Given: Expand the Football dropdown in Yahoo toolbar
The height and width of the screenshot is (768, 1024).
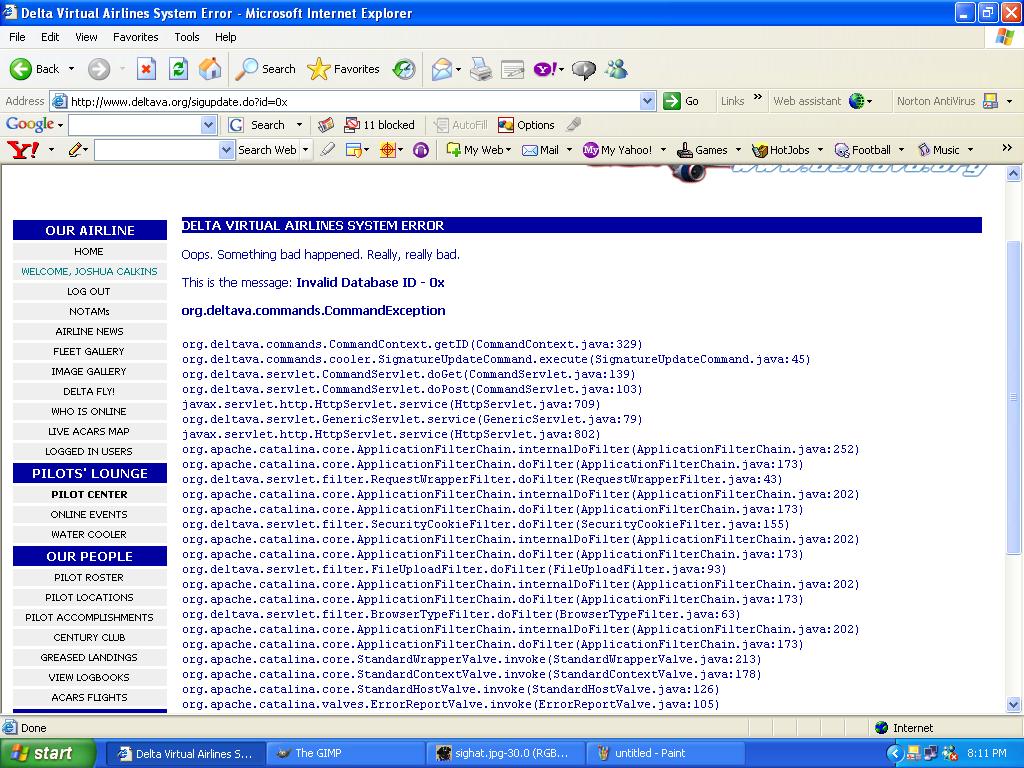Looking at the screenshot, I should pyautogui.click(x=901, y=150).
